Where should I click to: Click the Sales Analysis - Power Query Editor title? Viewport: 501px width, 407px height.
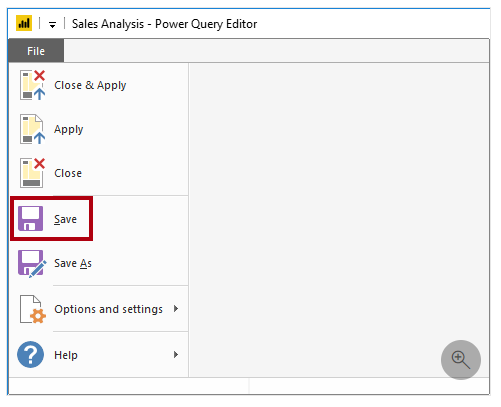pos(164,24)
